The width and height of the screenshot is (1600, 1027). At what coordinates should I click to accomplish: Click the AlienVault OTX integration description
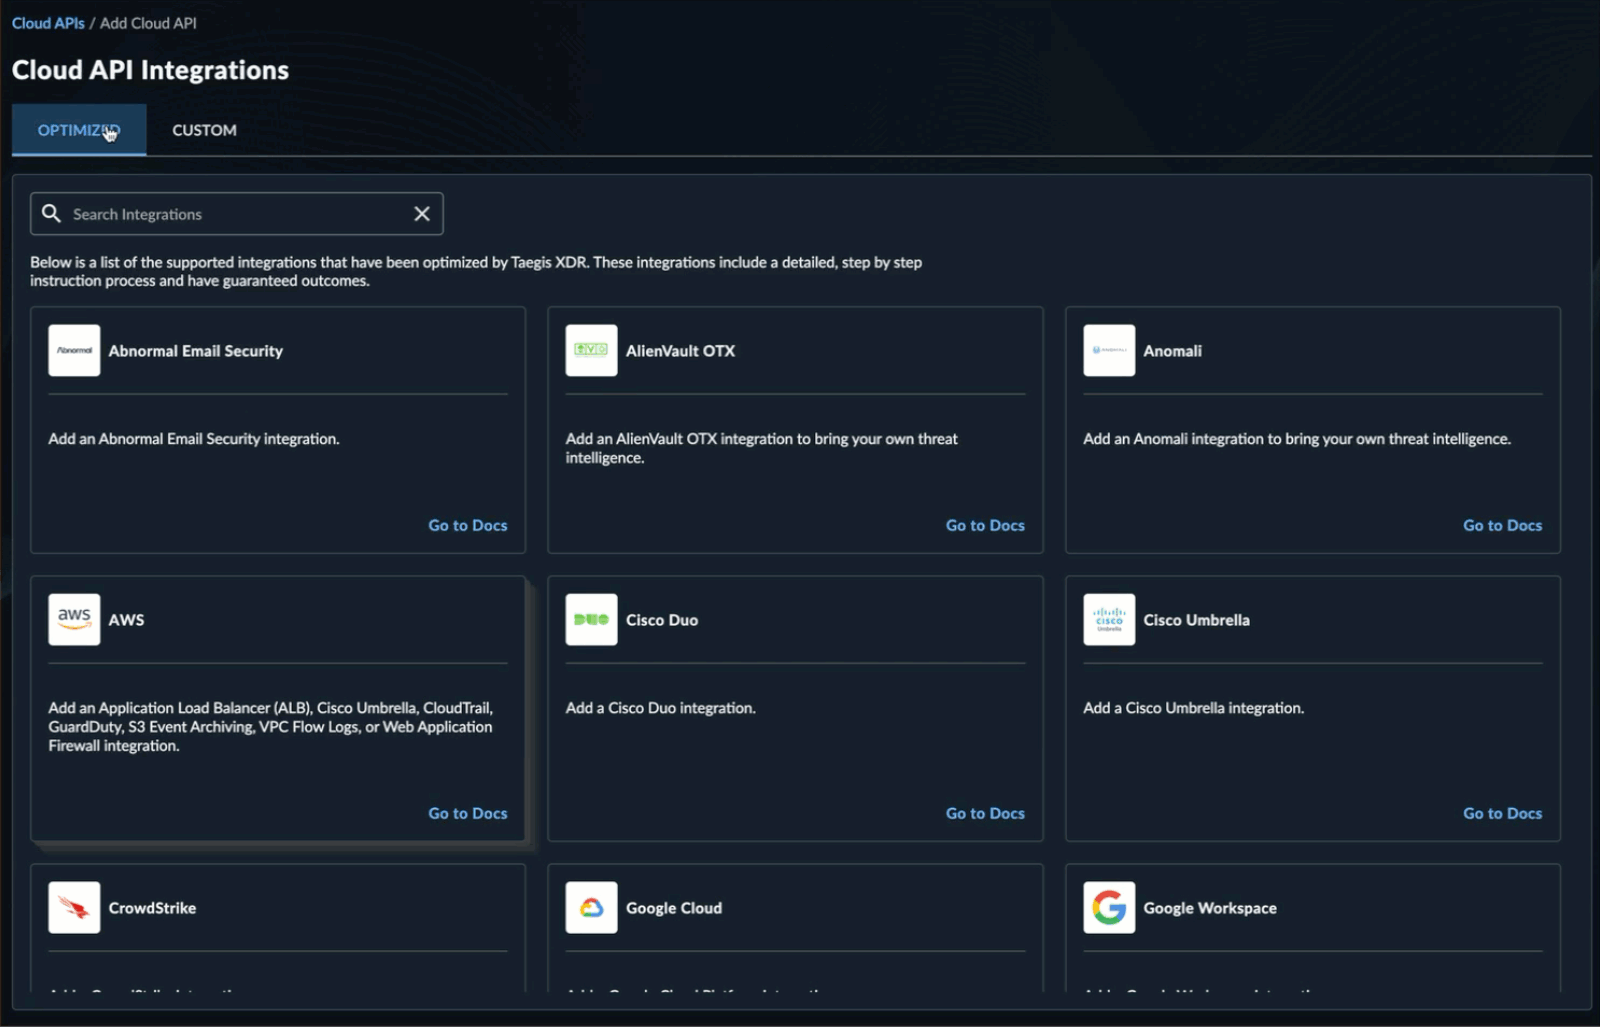coord(762,448)
